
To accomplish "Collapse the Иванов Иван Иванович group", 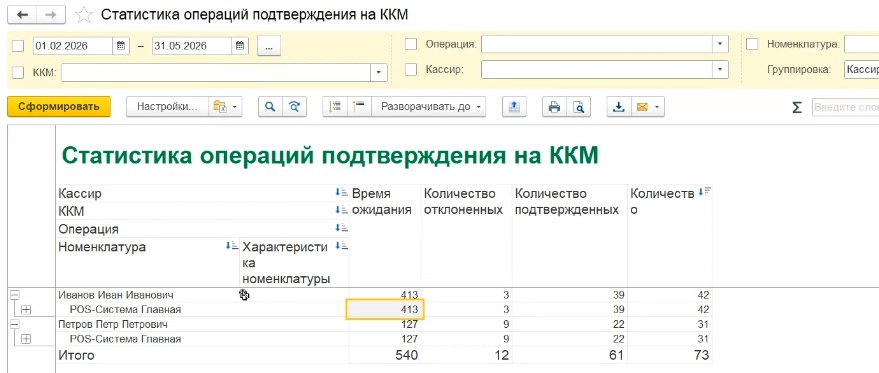I will point(15,294).
